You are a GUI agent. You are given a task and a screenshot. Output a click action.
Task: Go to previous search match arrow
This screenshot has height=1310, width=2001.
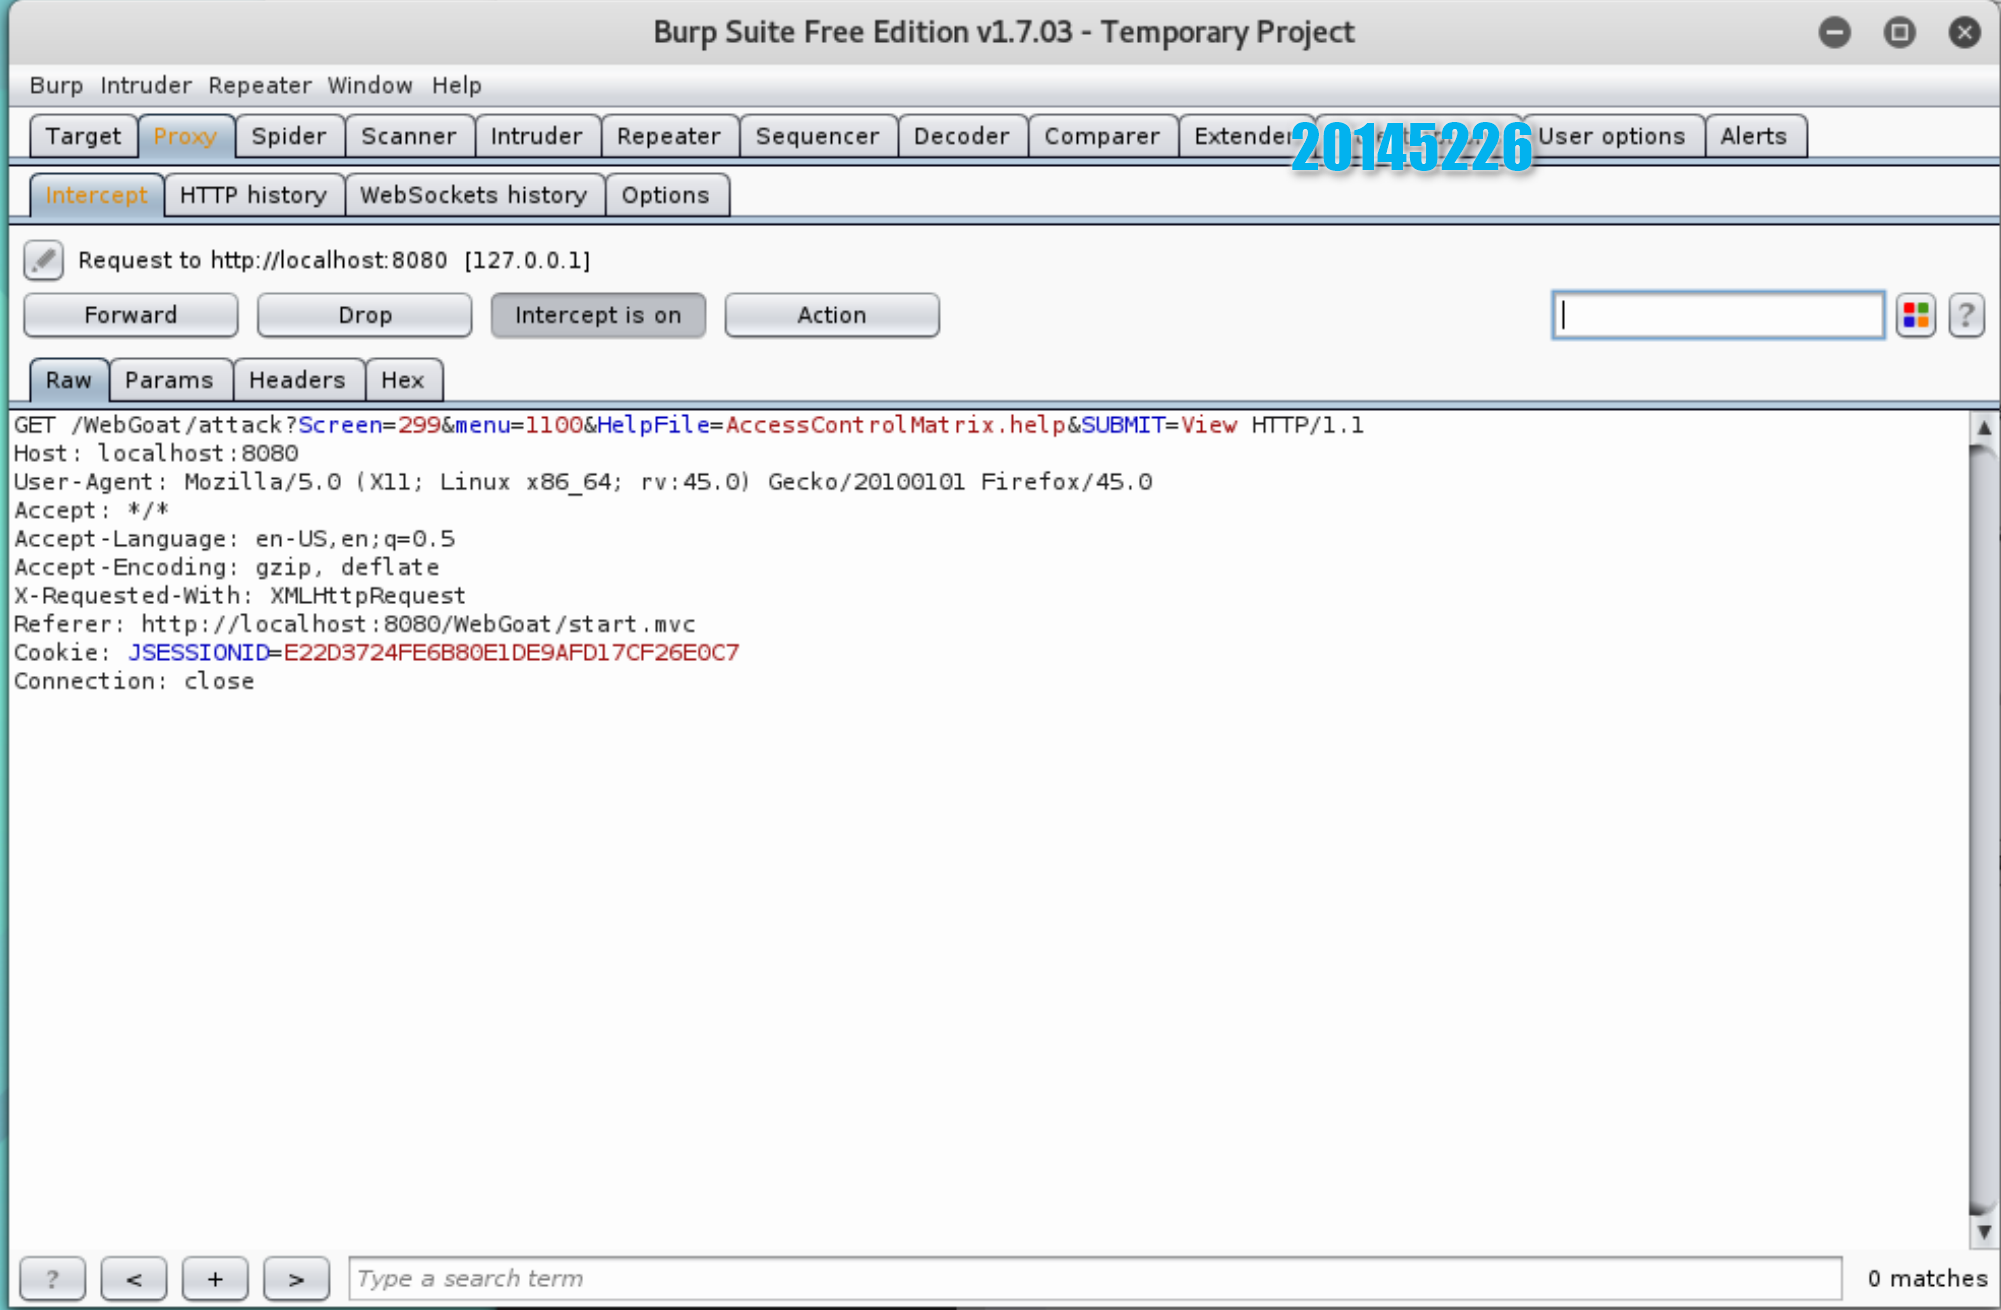(x=133, y=1278)
